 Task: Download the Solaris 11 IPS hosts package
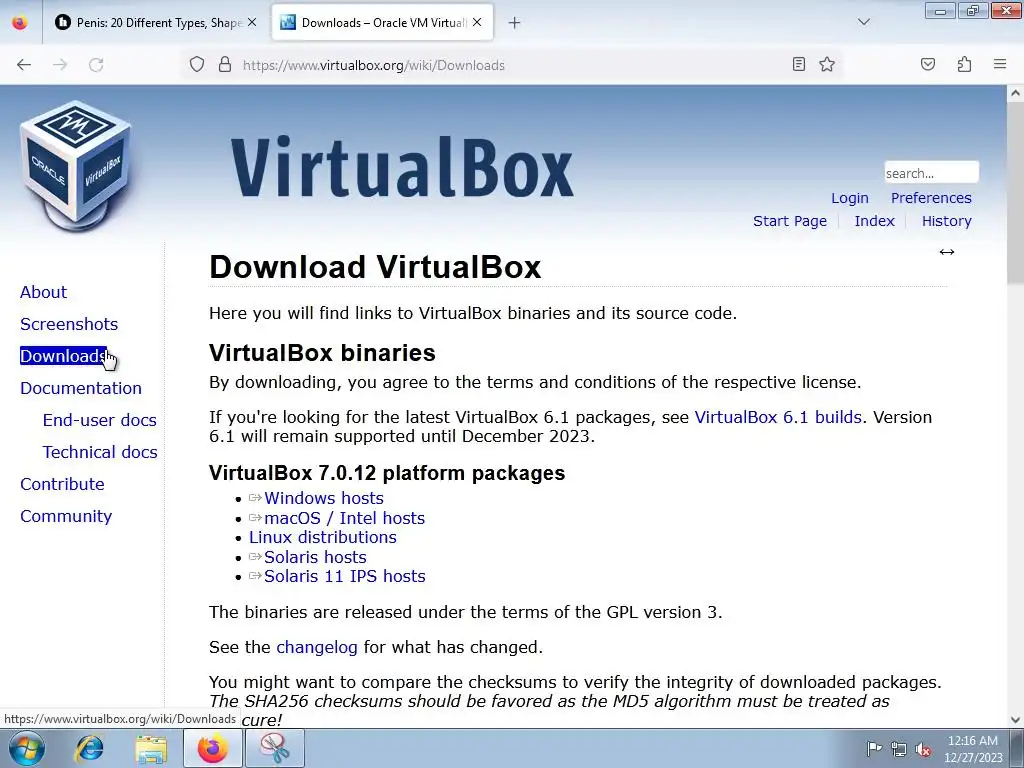pos(344,576)
